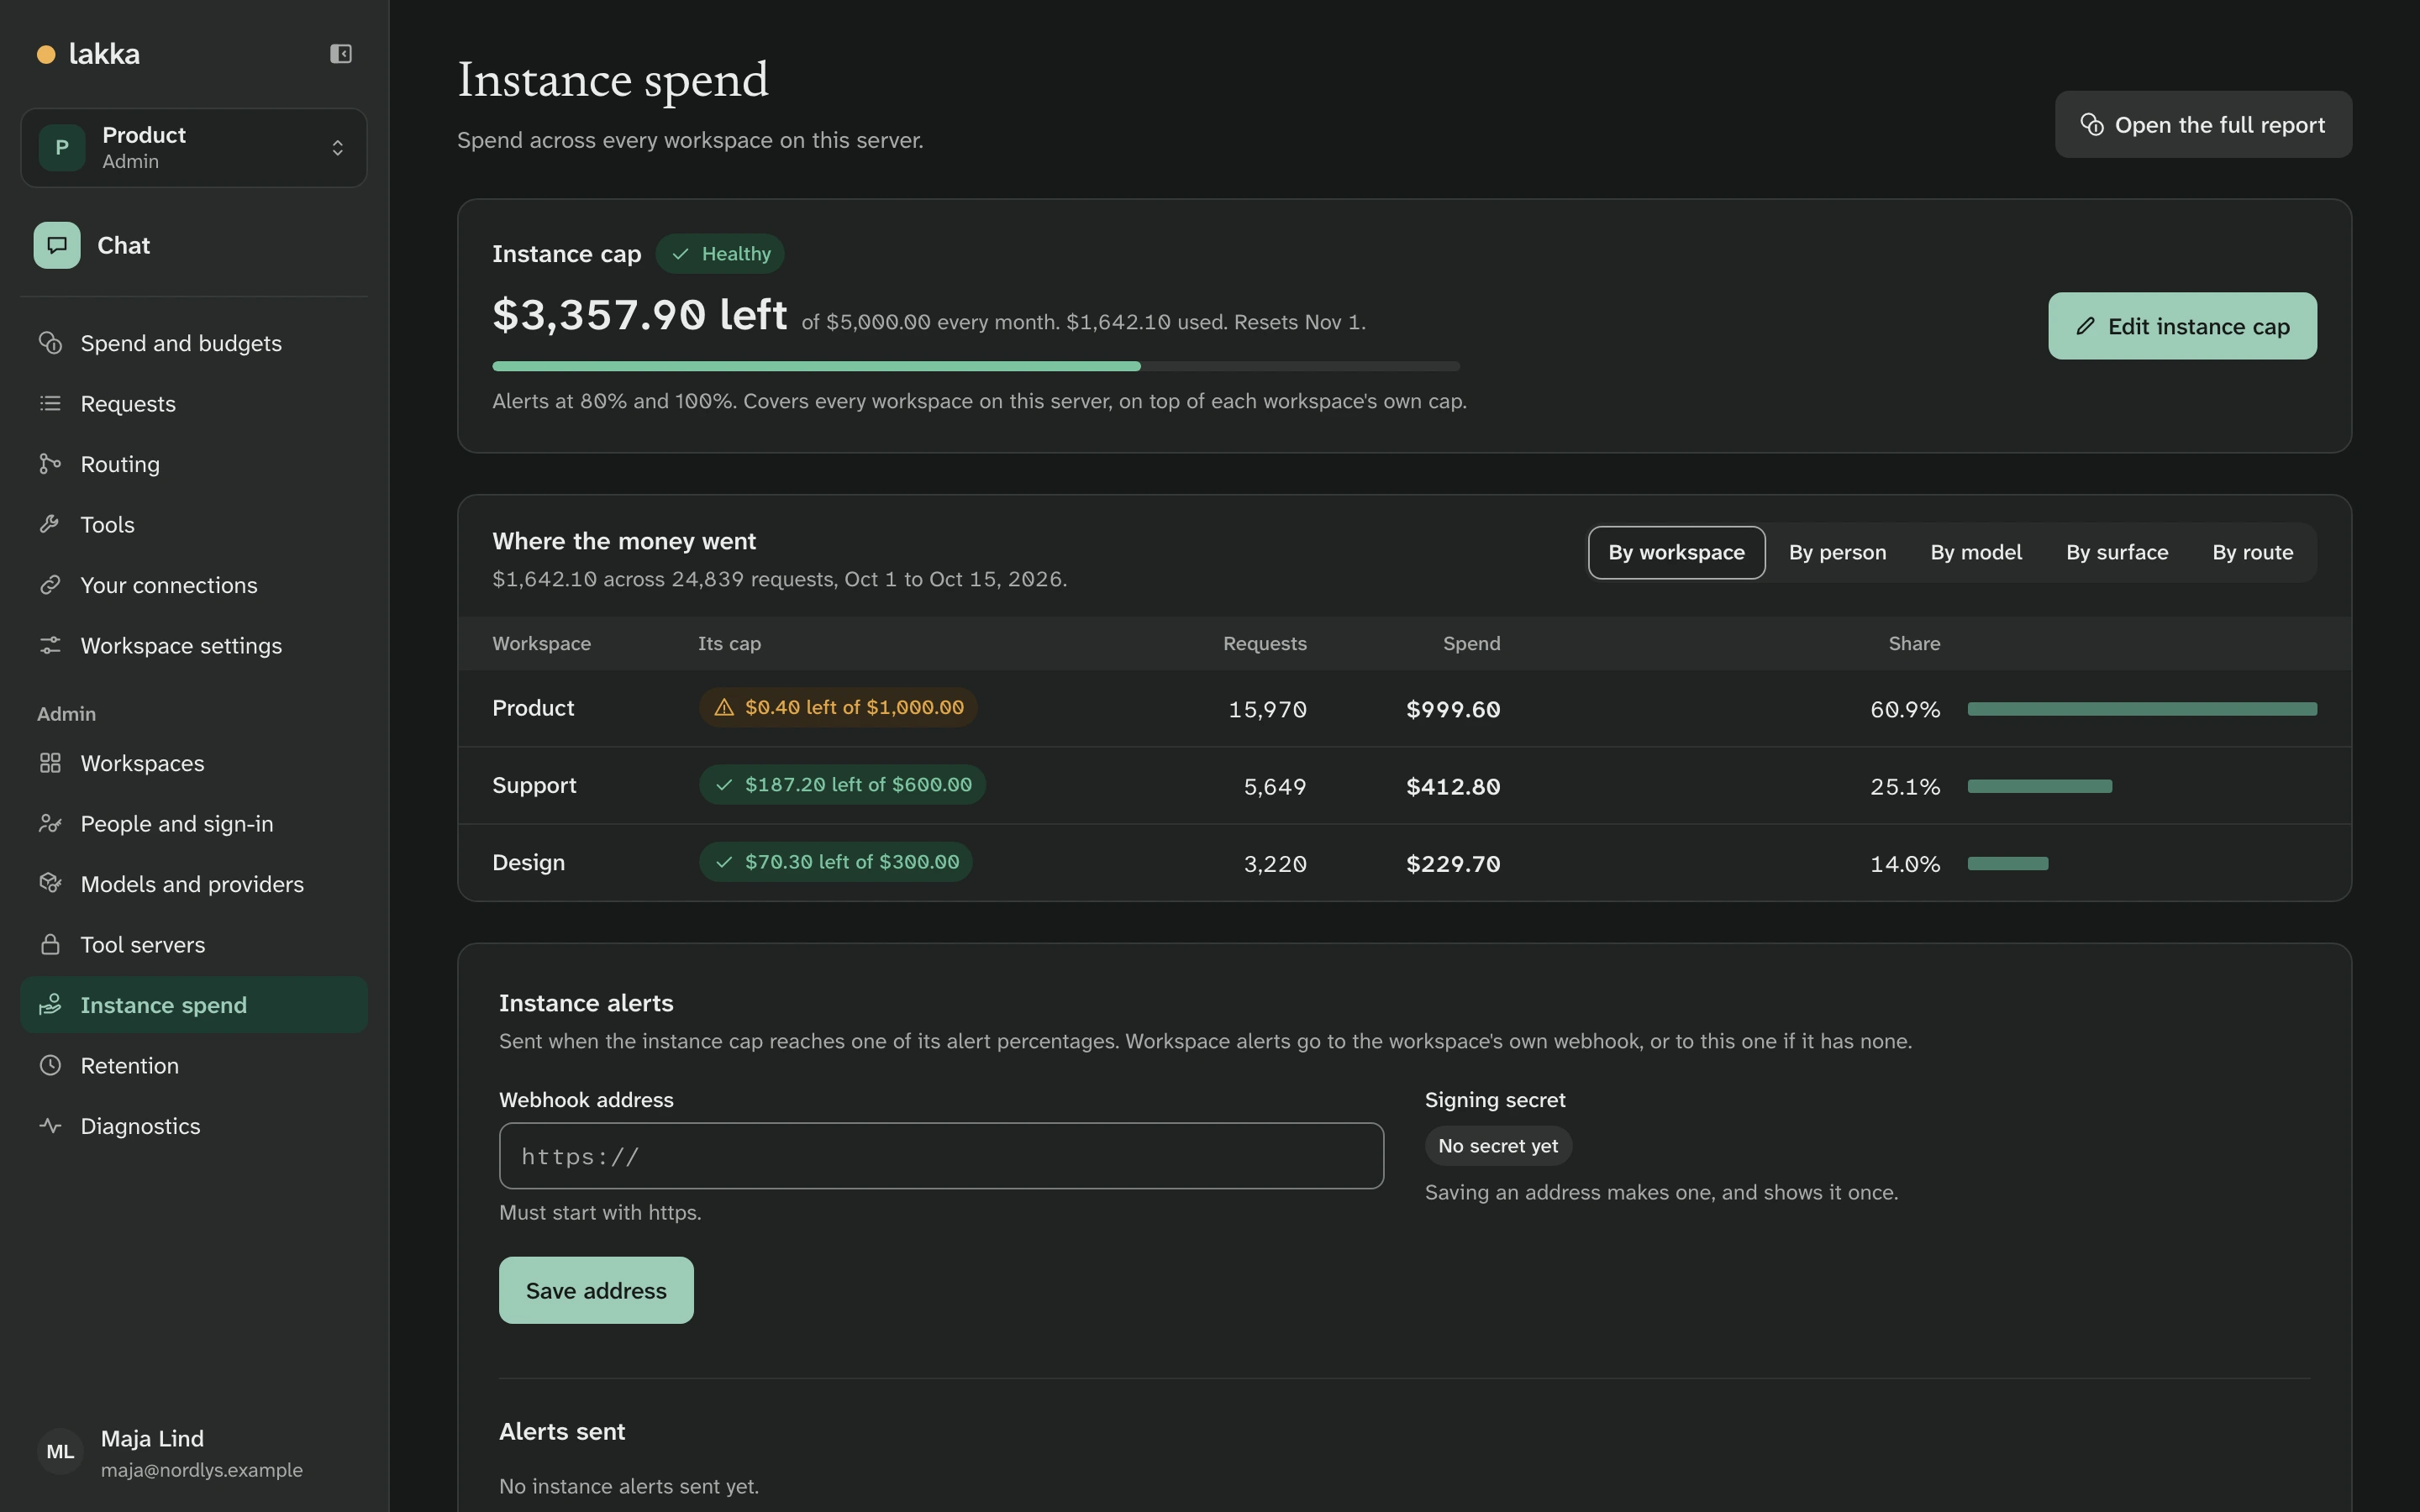Click the Save address button
This screenshot has height=1512, width=2420.
596,1290
